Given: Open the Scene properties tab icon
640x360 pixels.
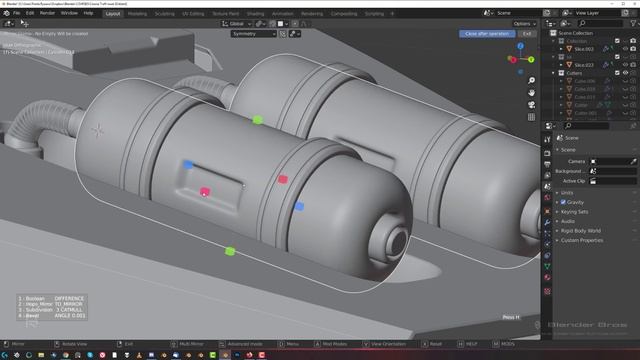Looking at the screenshot, I should click(547, 186).
